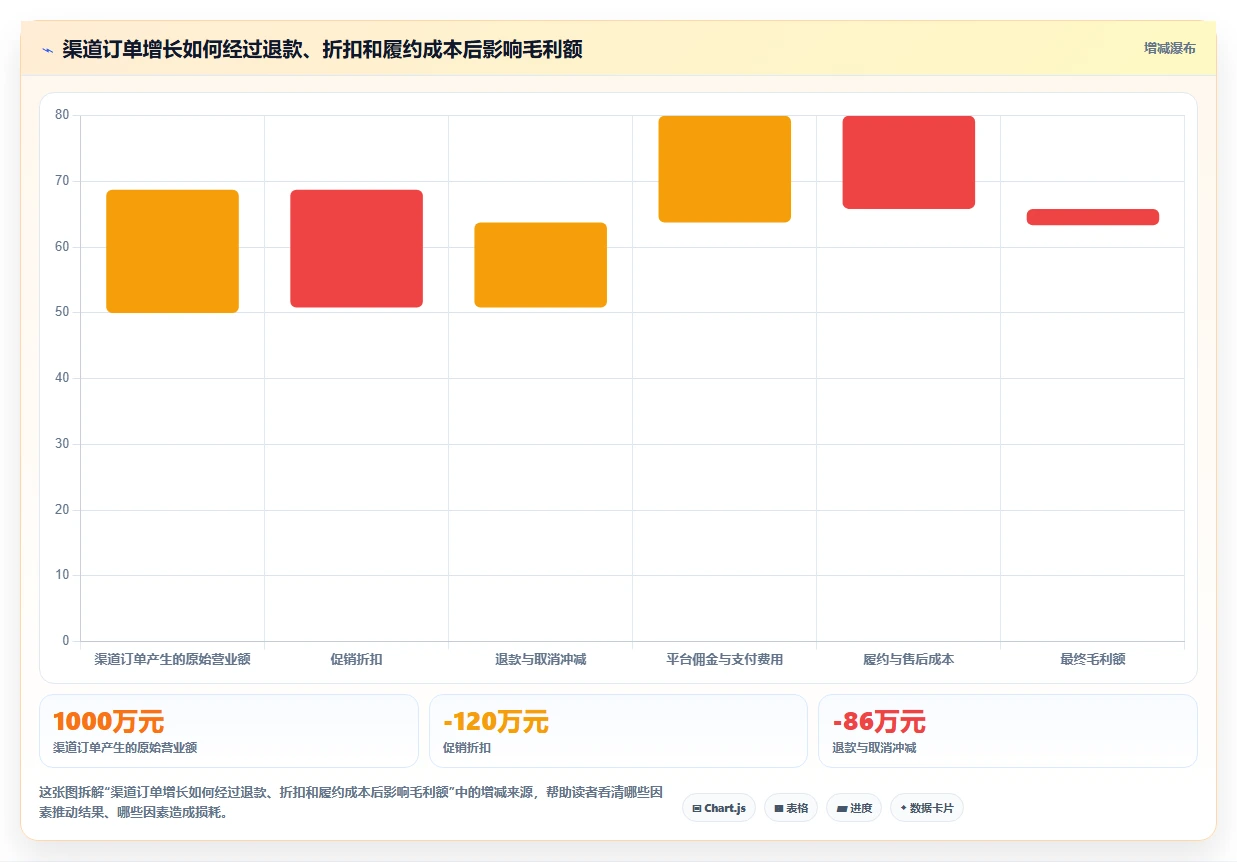Click the red 促销折扣 bar

point(357,248)
